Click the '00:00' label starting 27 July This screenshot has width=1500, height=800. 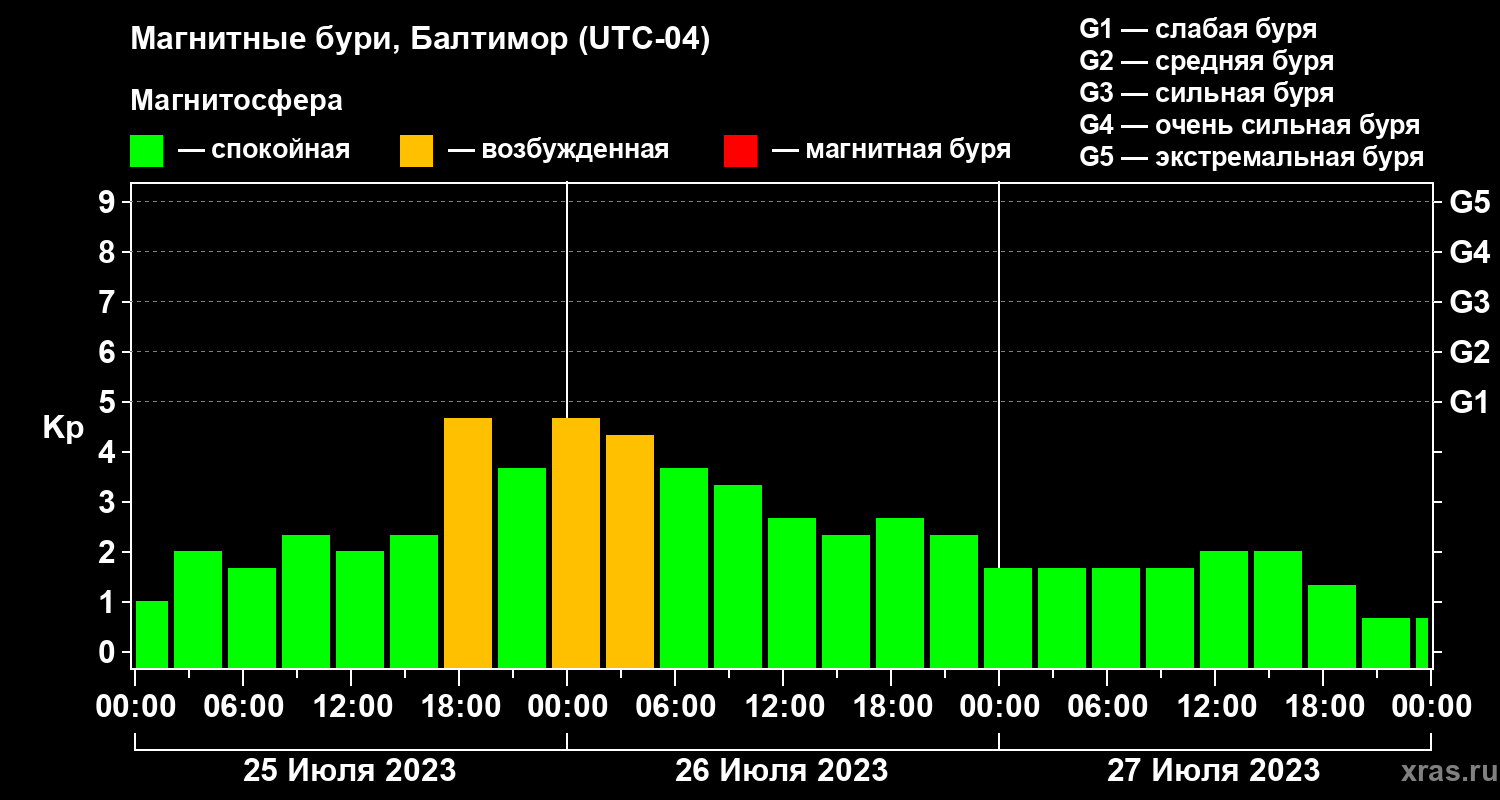coord(999,707)
